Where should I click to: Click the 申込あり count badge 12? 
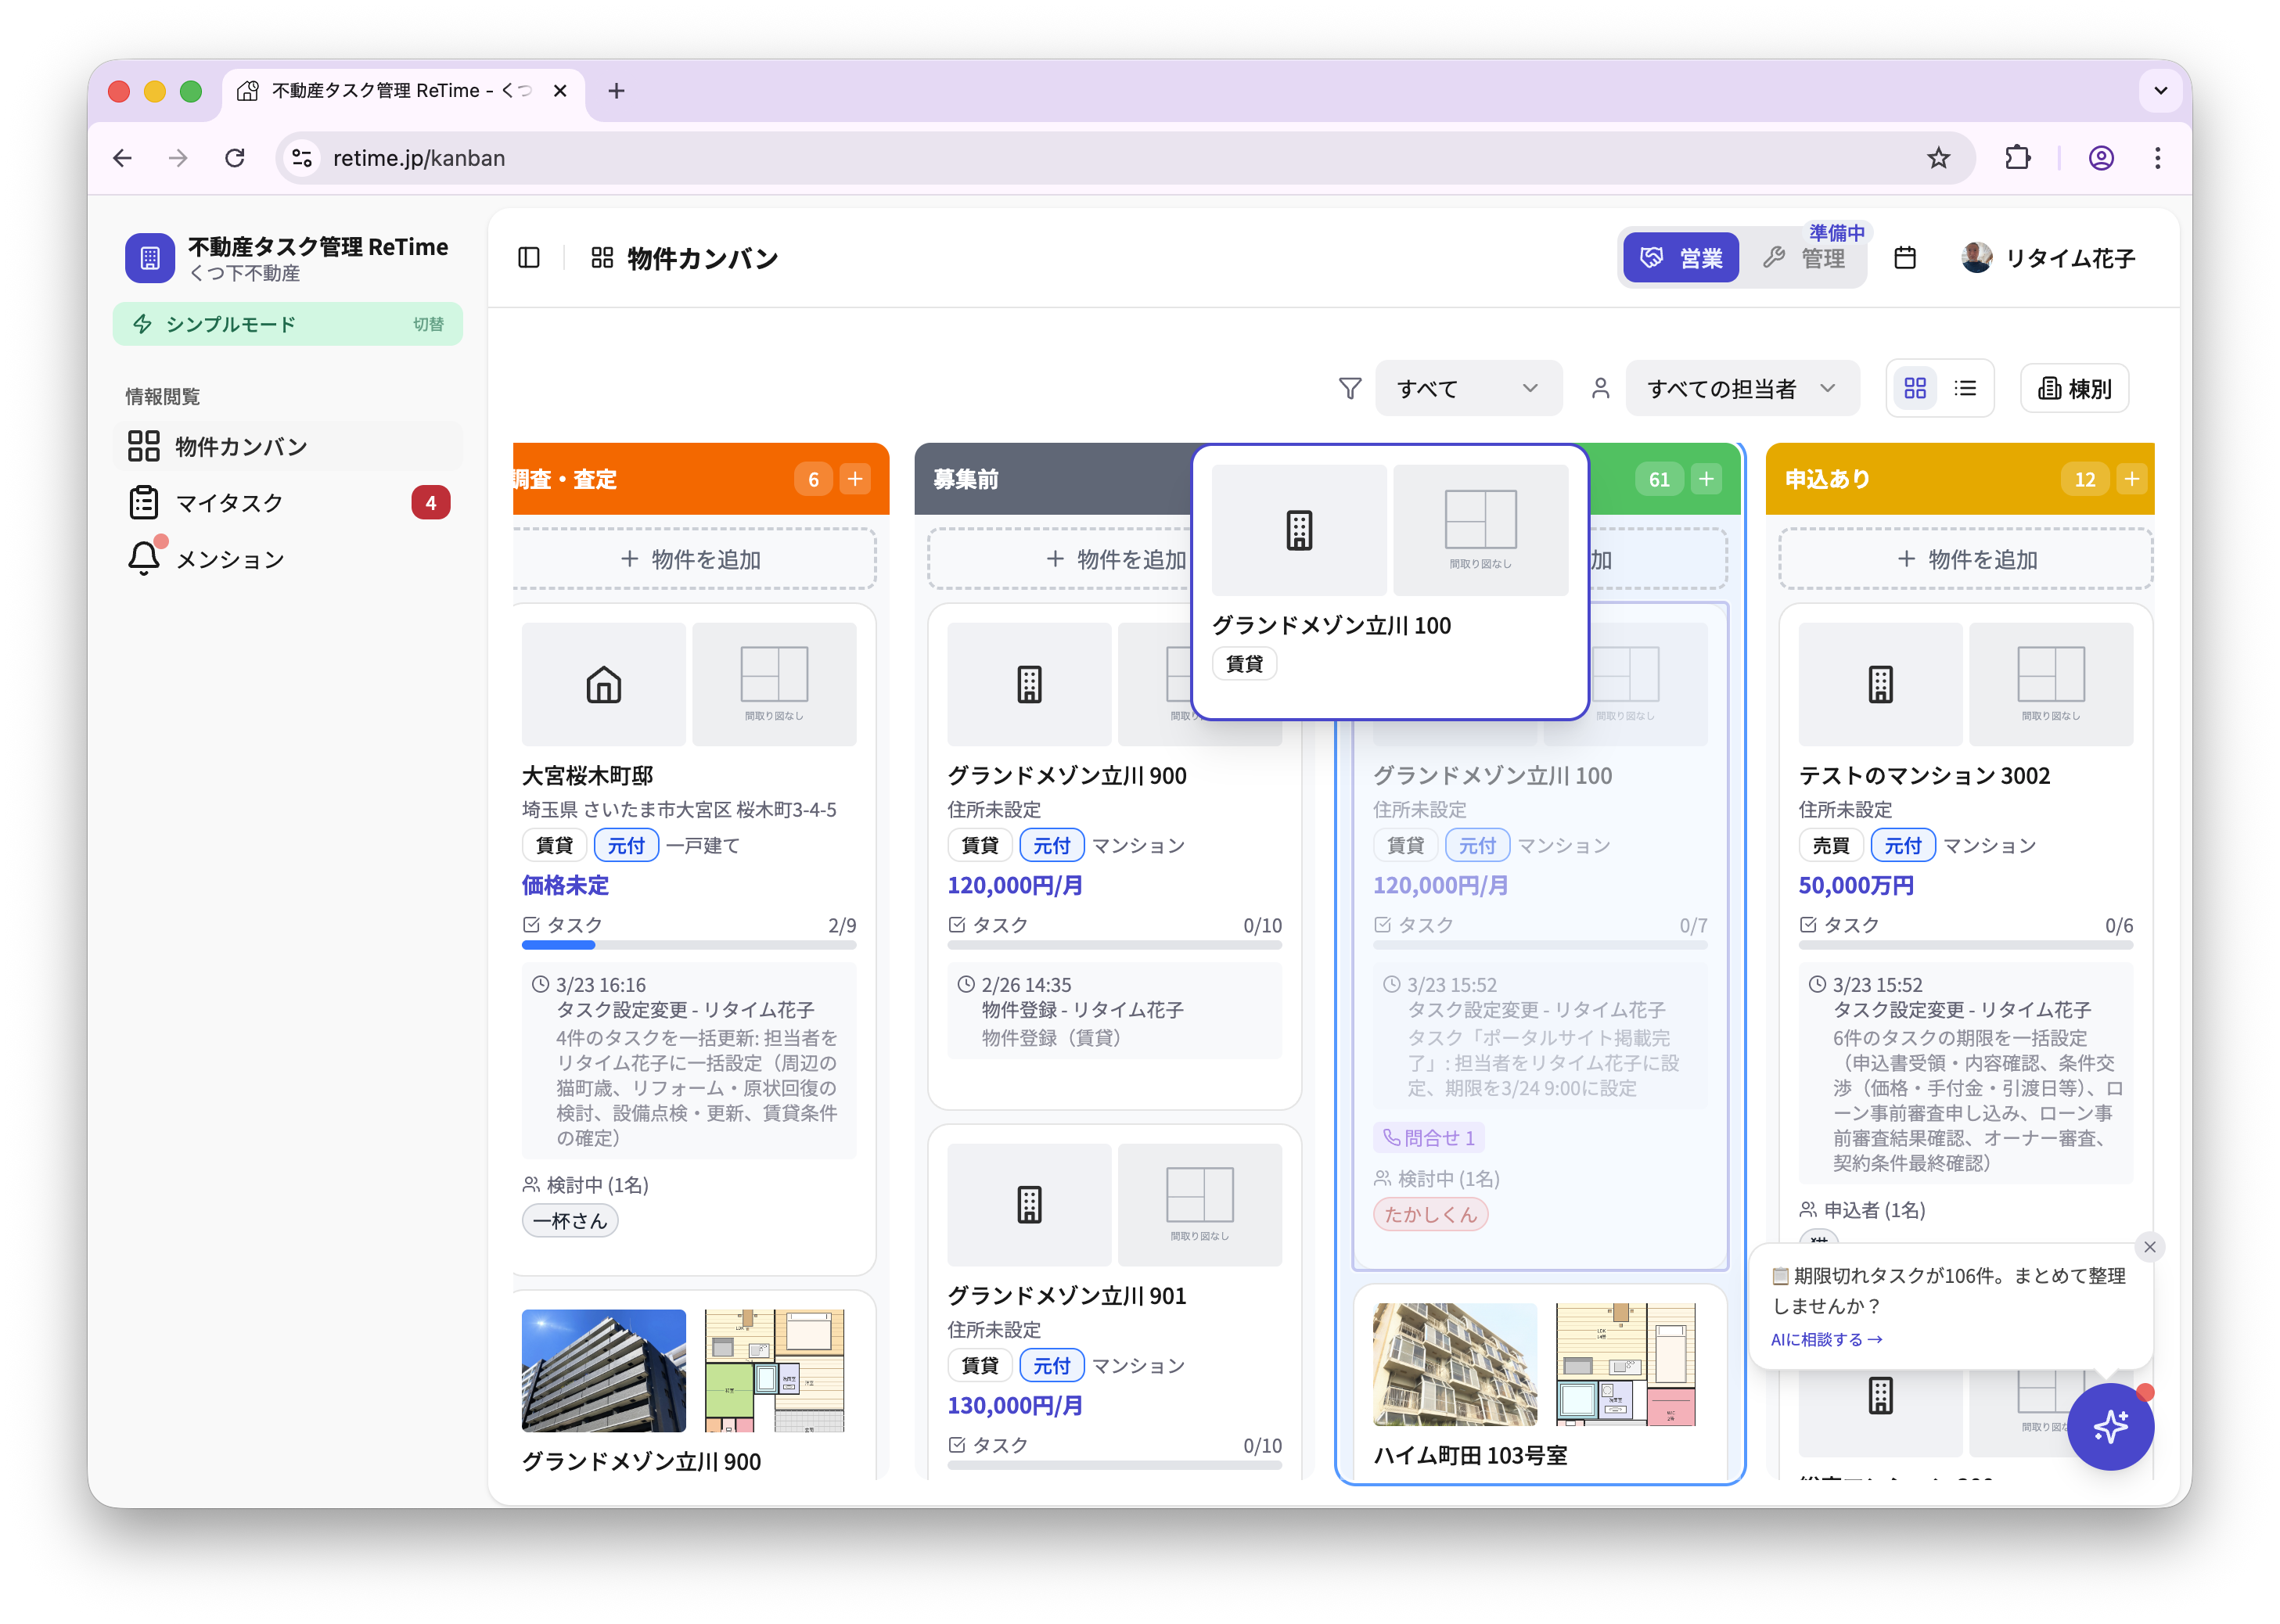click(x=2084, y=479)
